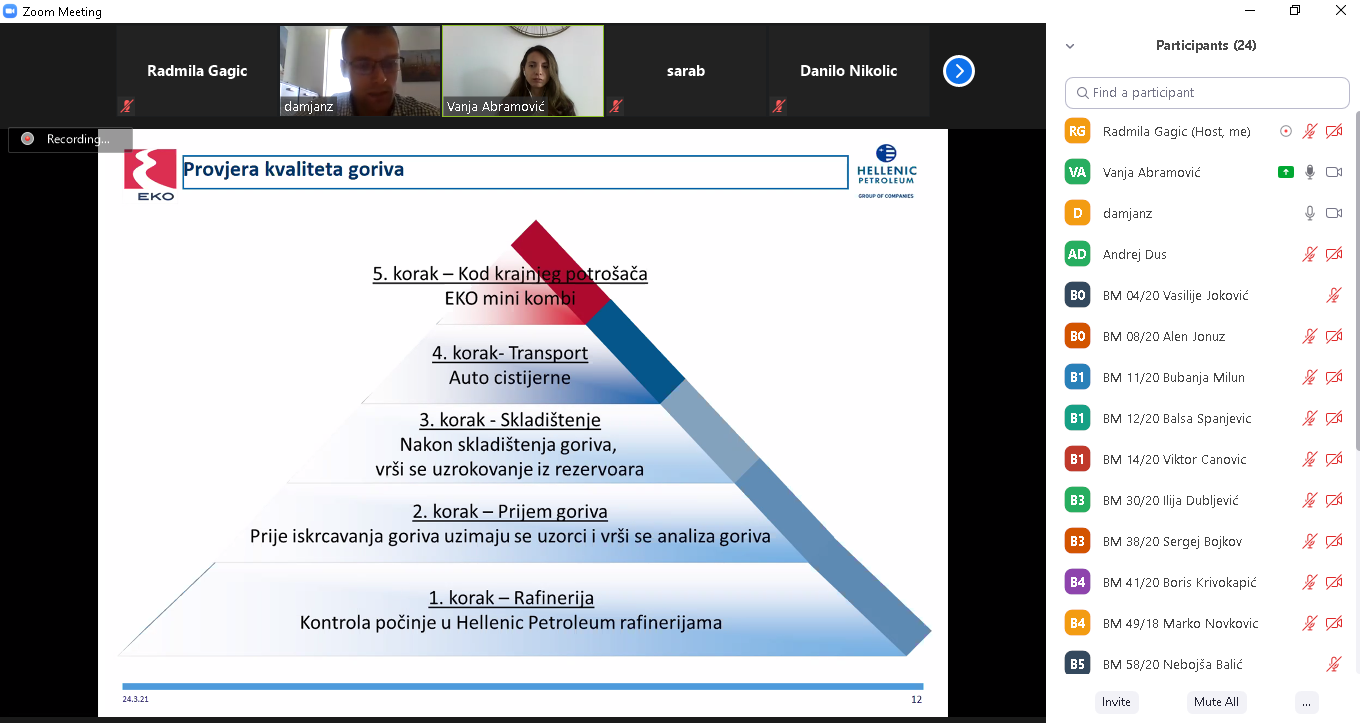Click the Zoom Meeting title bar logo
1360x723 pixels.
click(11, 11)
